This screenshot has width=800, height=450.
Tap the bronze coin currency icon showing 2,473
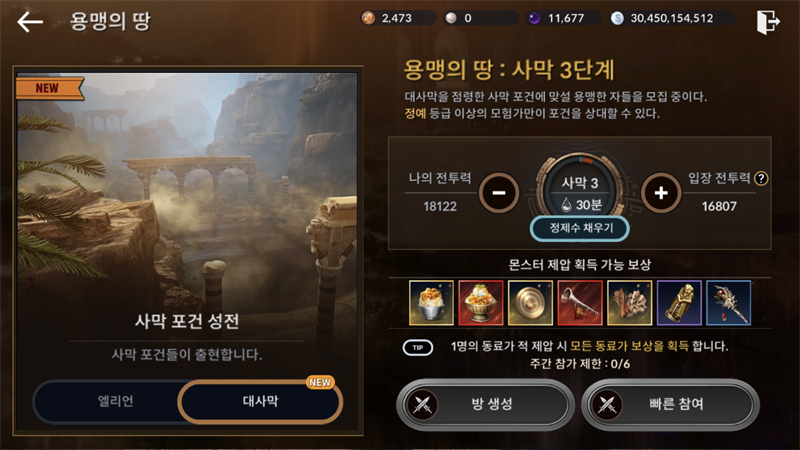click(x=368, y=18)
